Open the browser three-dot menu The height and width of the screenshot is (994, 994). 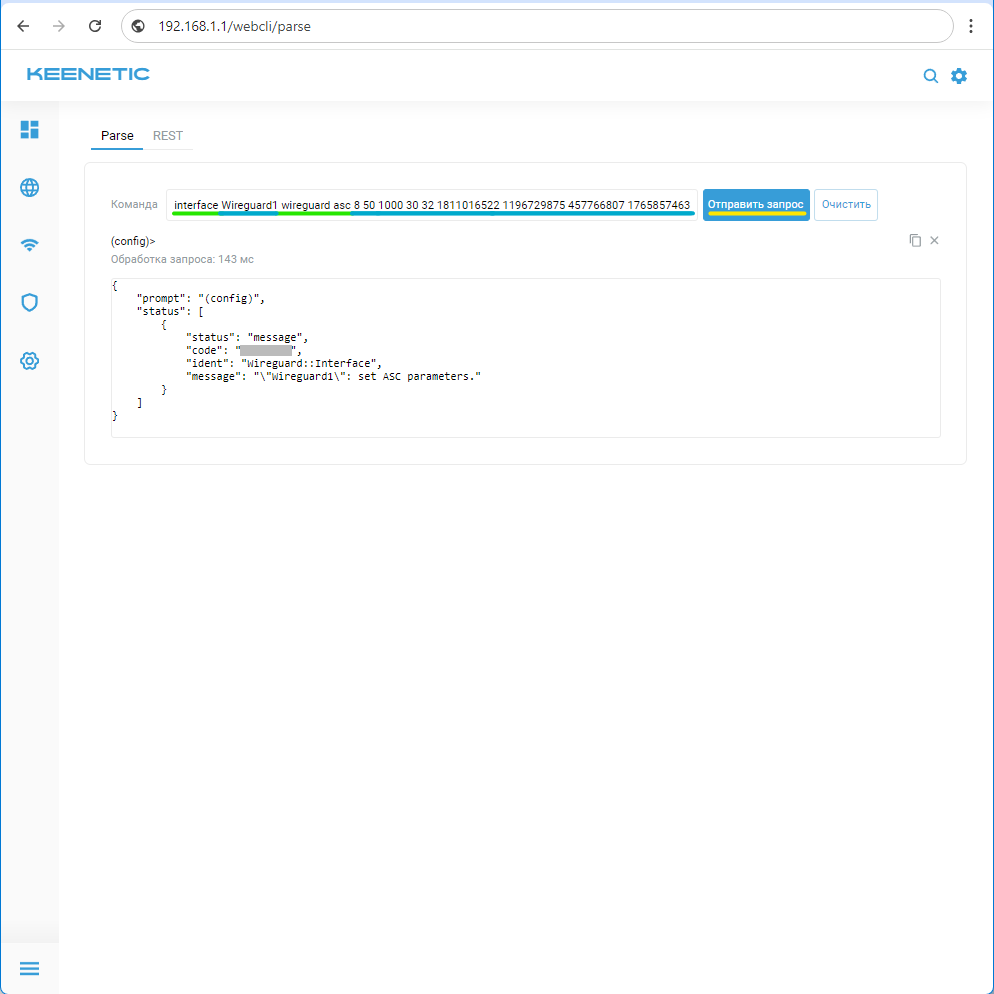[971, 27]
